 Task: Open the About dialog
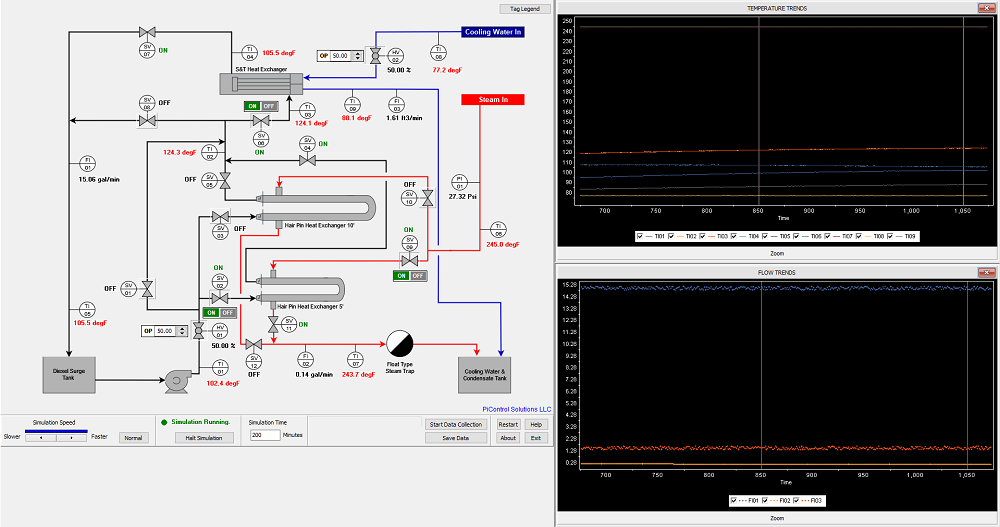coord(508,438)
